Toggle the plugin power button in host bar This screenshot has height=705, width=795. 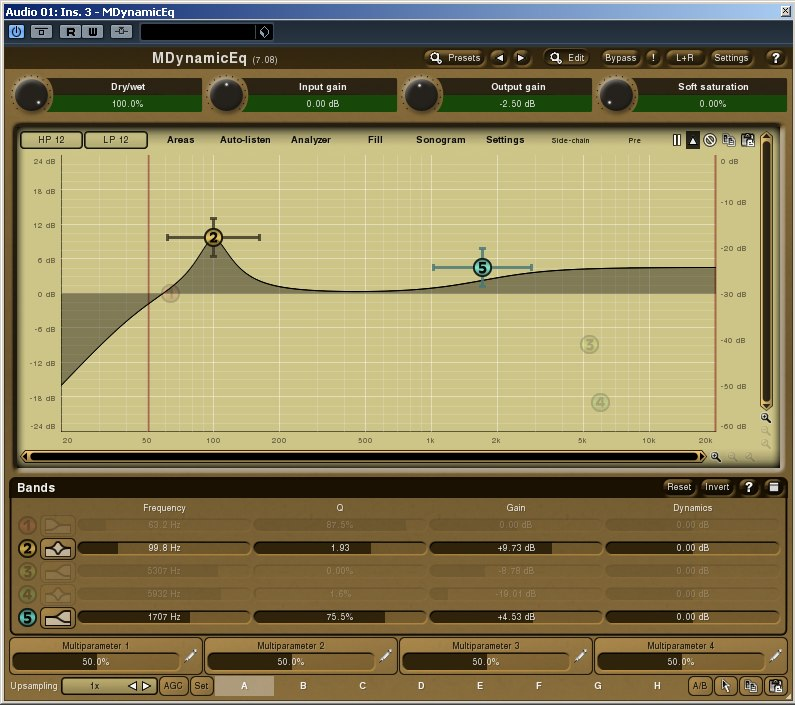(x=16, y=32)
